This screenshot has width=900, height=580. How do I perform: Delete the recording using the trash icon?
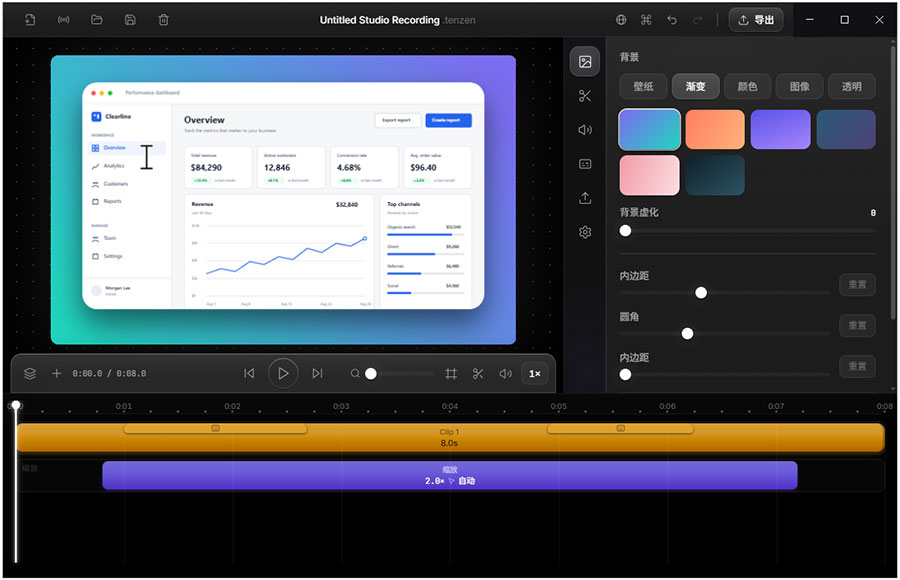point(164,20)
